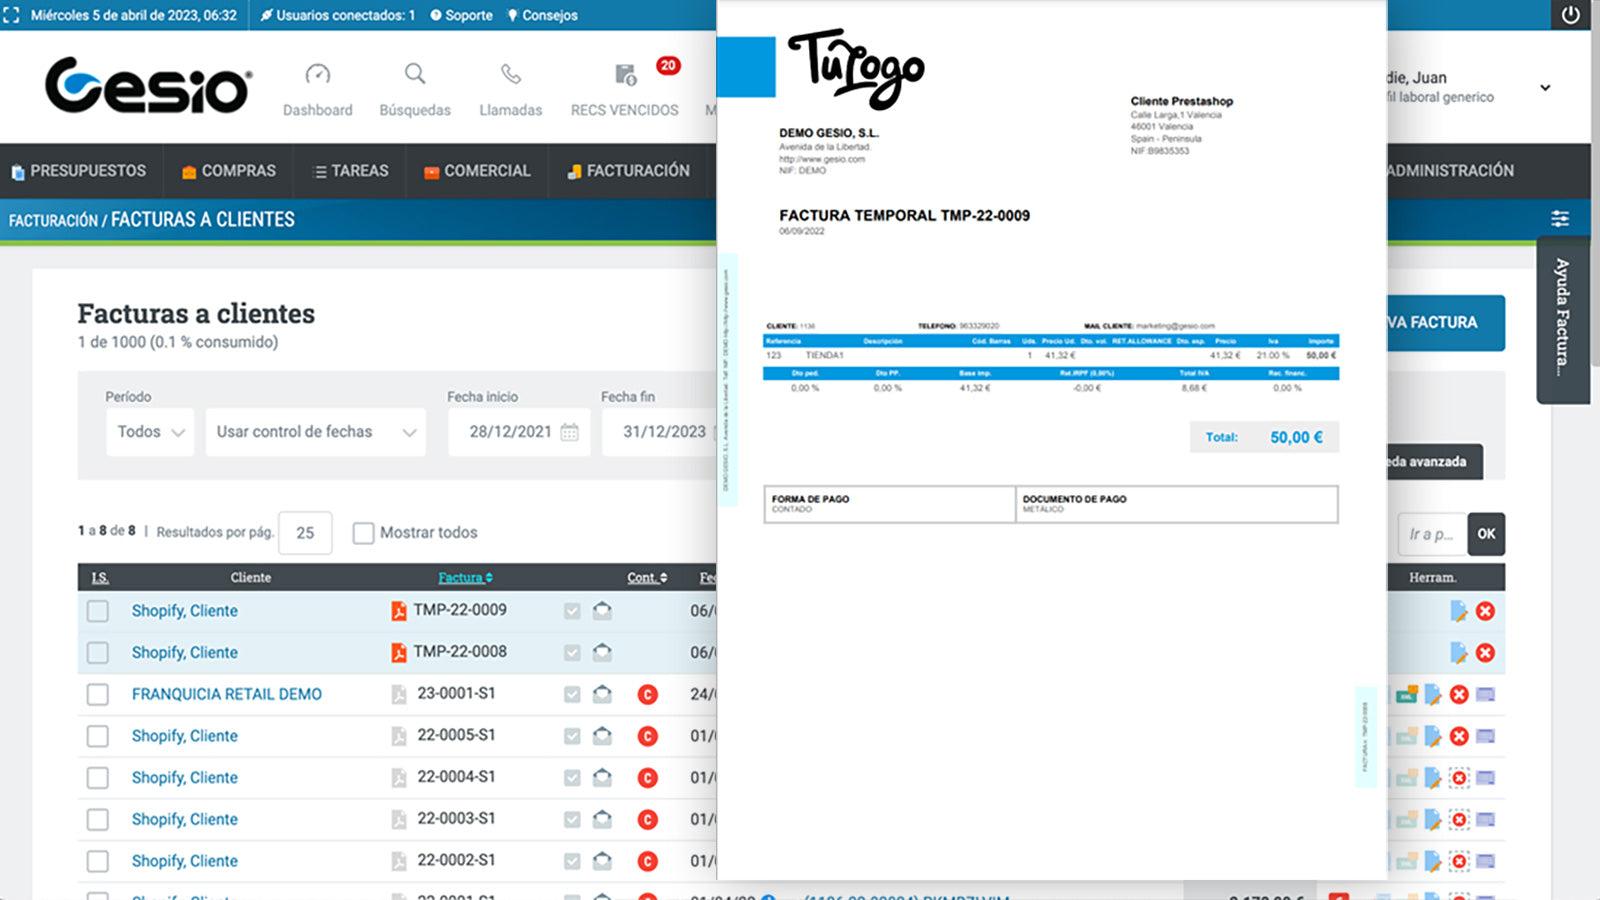Select row checkbox for invoice 22-0004-S1

coord(97,778)
